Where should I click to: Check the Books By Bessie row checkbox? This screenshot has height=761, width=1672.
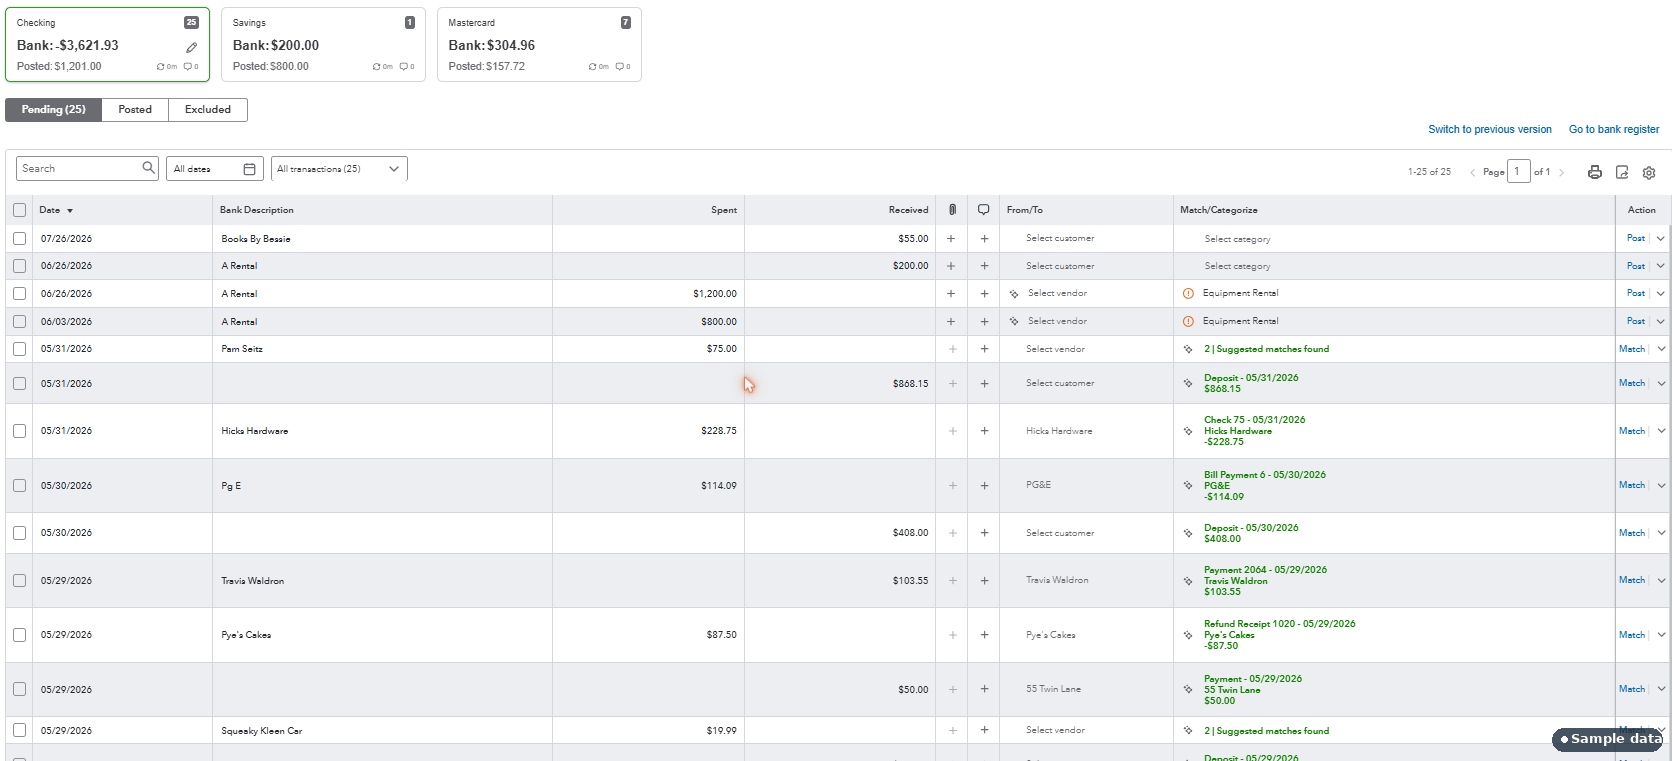pyautogui.click(x=20, y=239)
